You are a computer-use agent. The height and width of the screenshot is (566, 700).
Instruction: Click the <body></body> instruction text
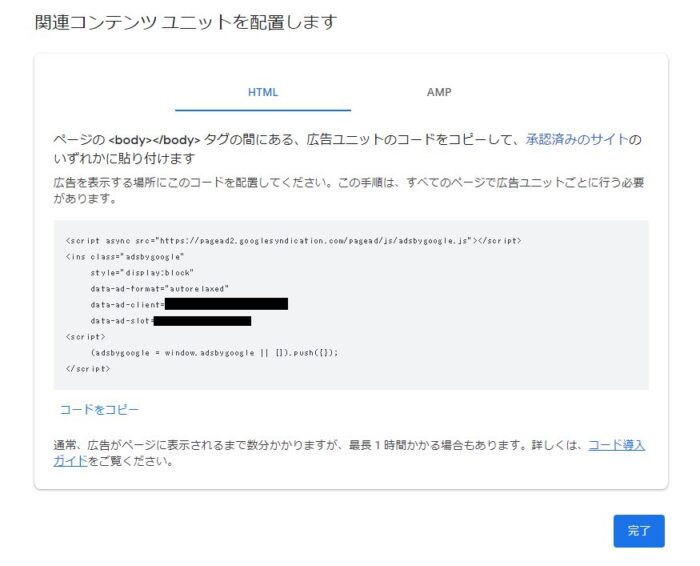[x=347, y=149]
